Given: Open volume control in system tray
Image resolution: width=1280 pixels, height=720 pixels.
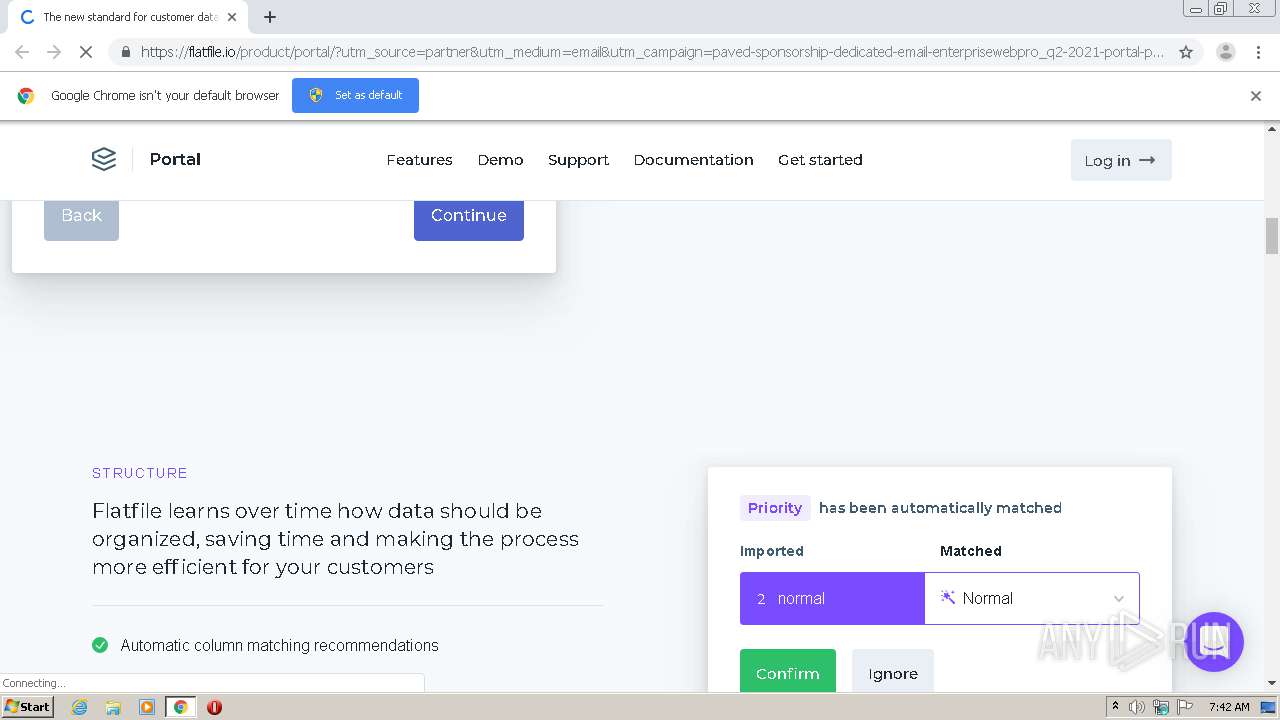Looking at the screenshot, I should pyautogui.click(x=1137, y=707).
